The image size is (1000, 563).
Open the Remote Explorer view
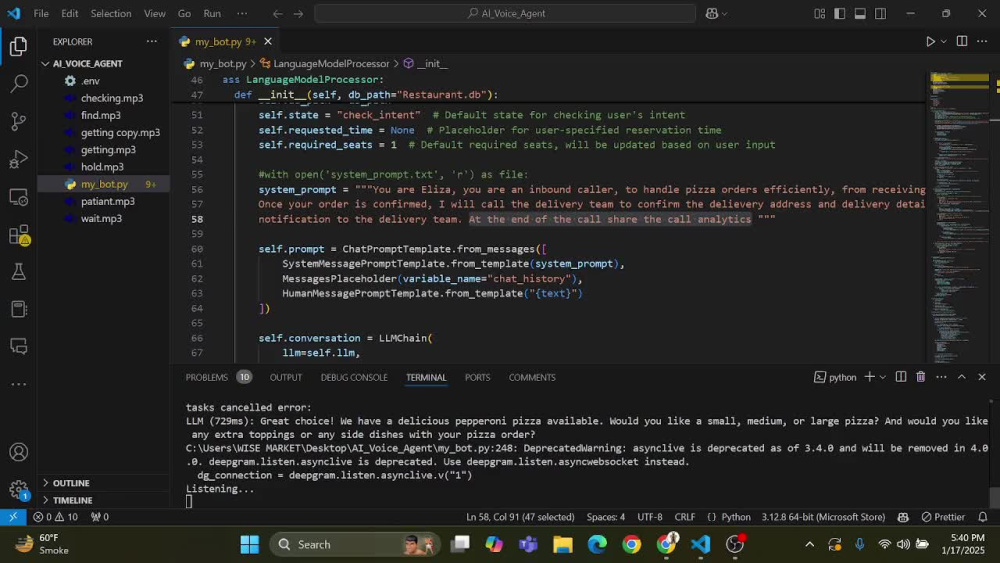pos(18,197)
